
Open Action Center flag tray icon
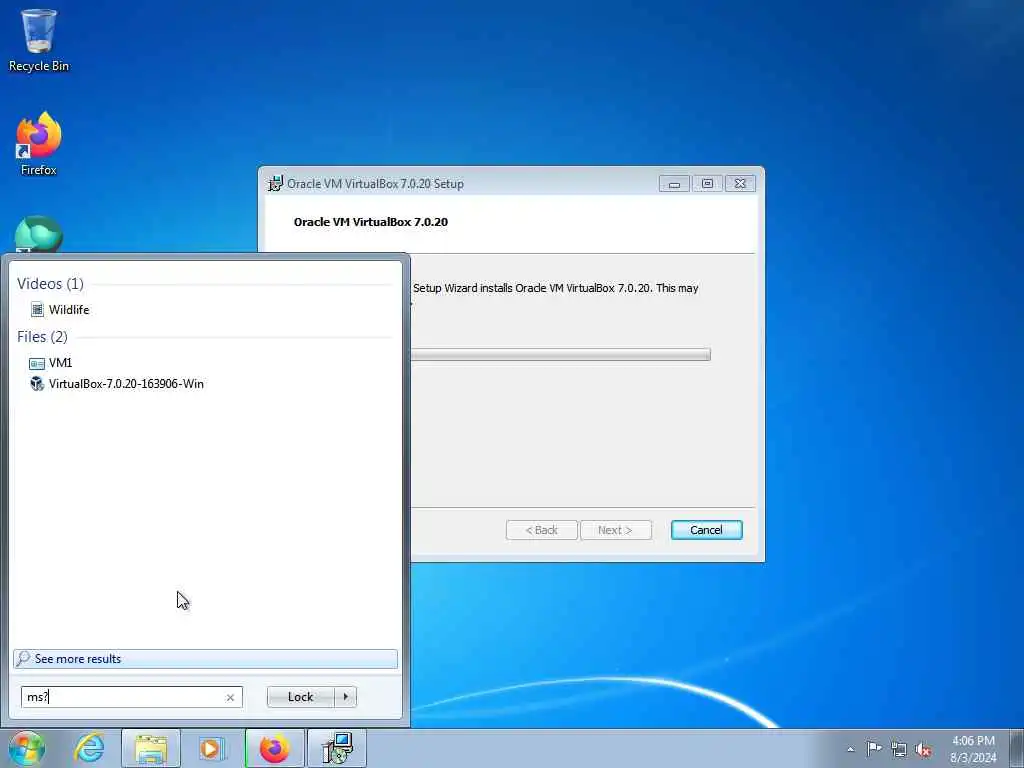click(874, 749)
